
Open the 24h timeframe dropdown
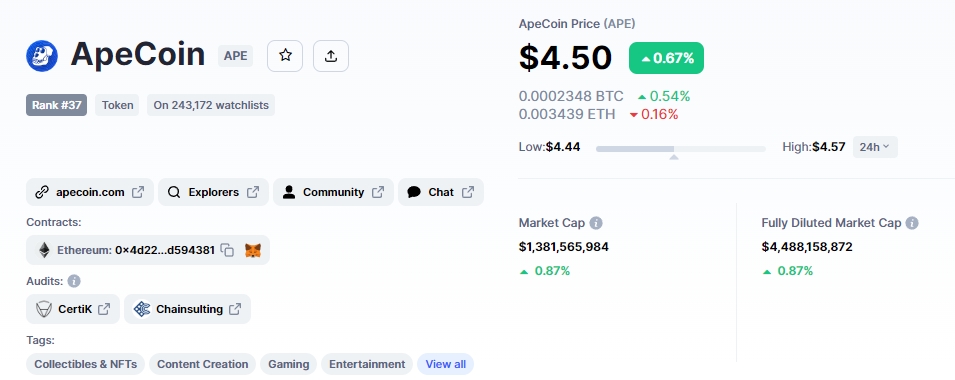[875, 147]
